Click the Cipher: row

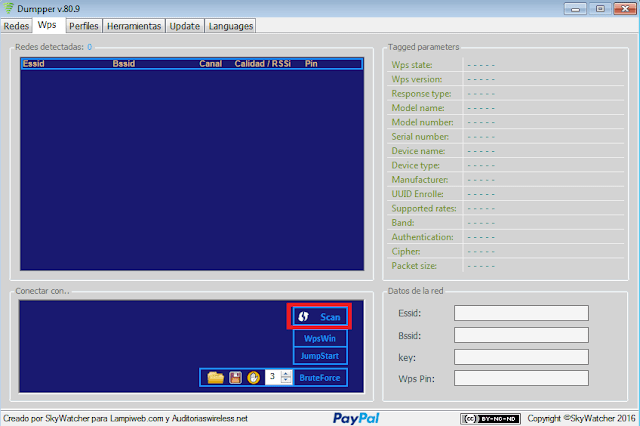click(505, 251)
